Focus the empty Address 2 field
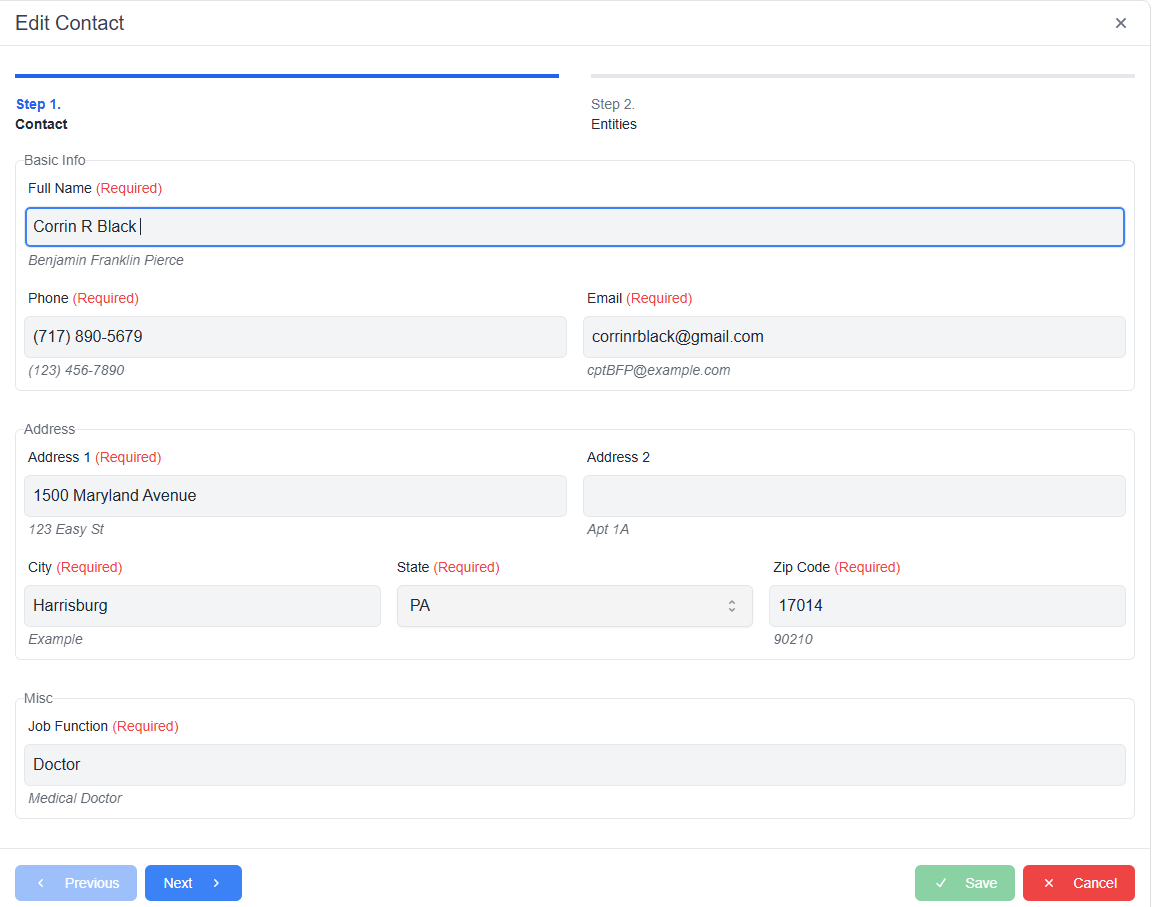Image resolution: width=1152 pixels, height=907 pixels. point(854,496)
